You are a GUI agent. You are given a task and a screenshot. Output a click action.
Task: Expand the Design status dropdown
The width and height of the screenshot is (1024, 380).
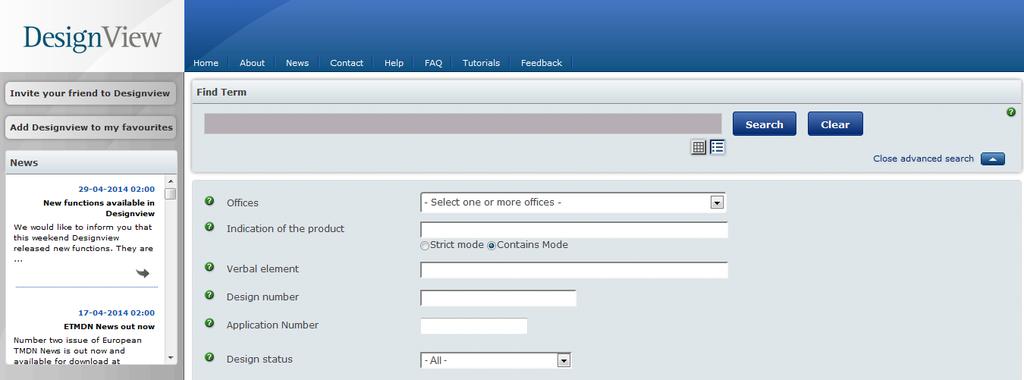[496, 360]
